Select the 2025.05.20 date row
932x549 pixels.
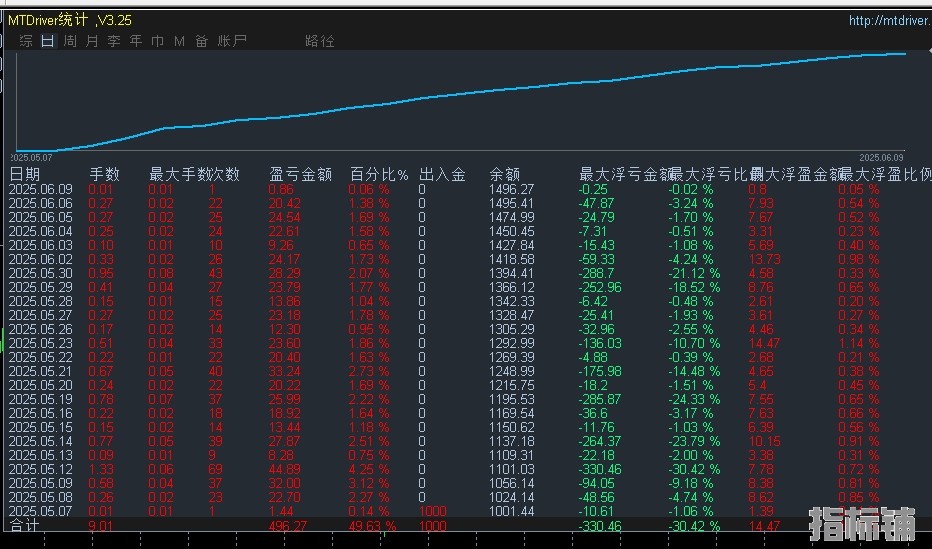pyautogui.click(x=40, y=385)
